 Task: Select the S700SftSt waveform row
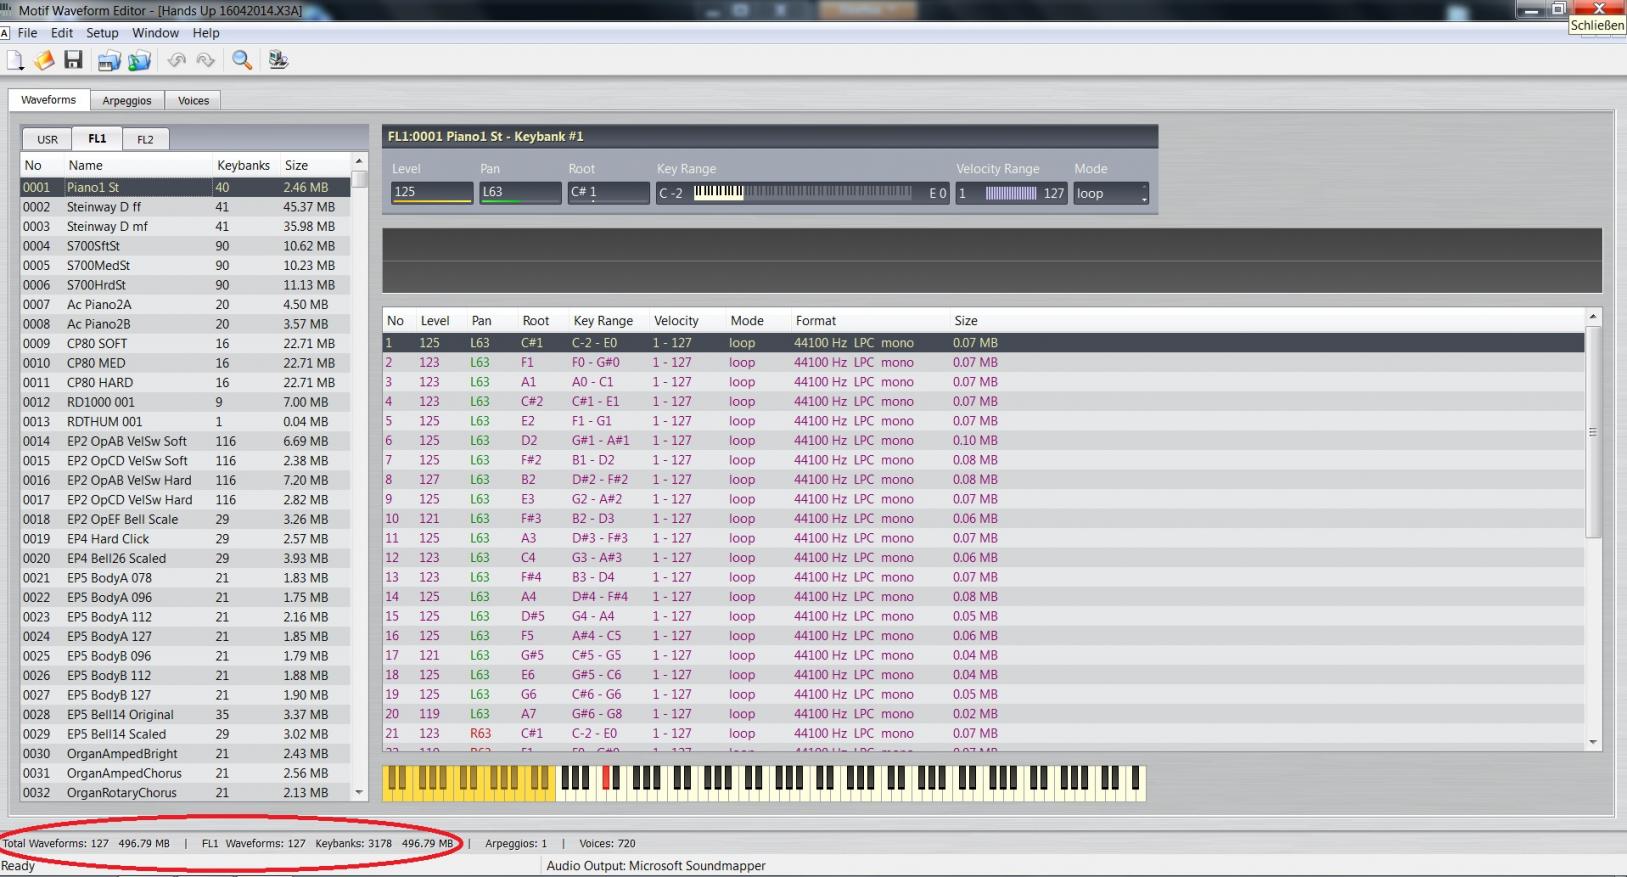pyautogui.click(x=186, y=246)
